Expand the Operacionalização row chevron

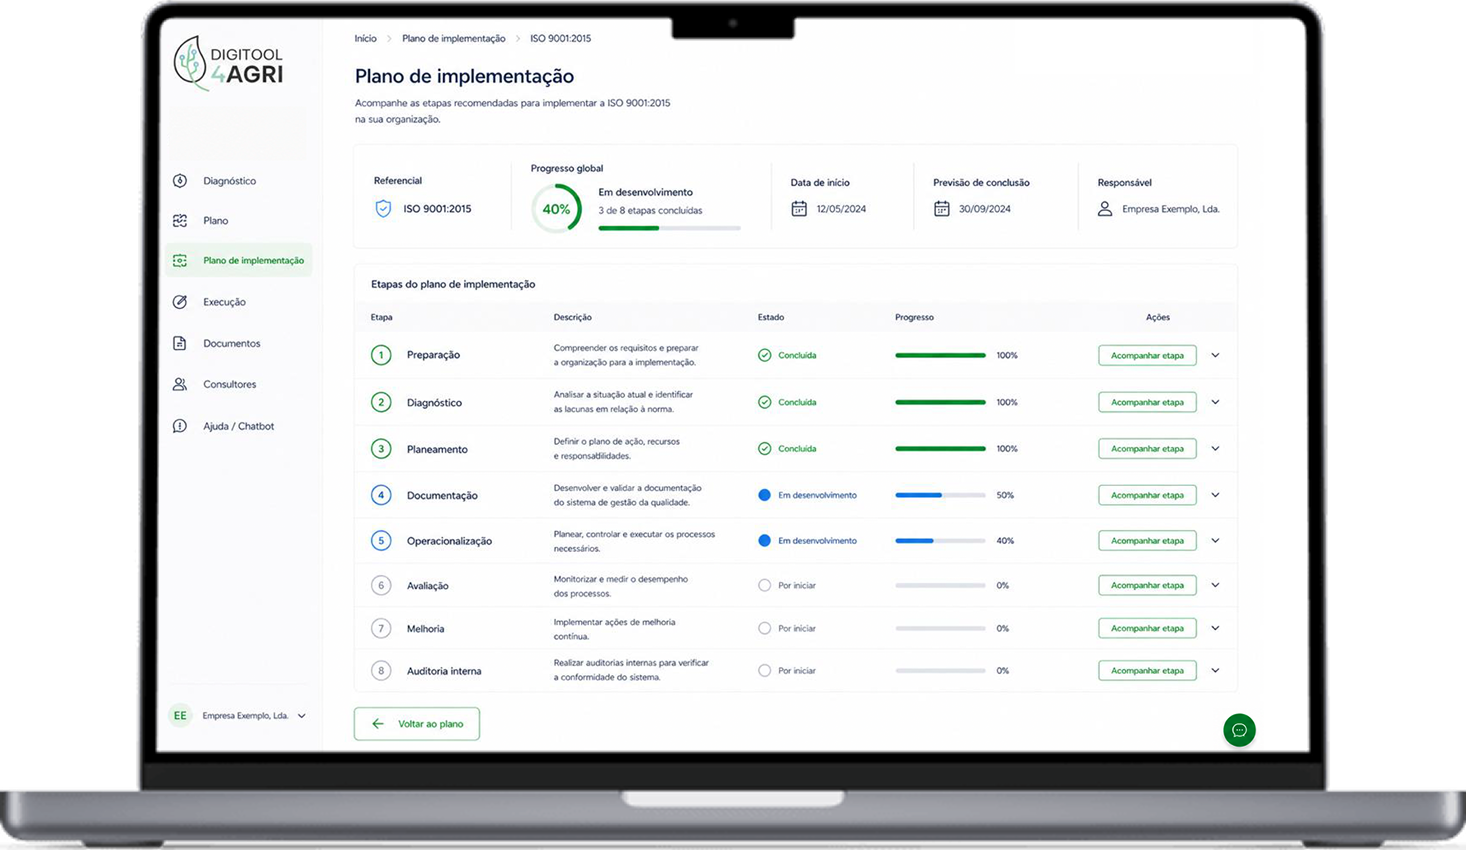pos(1215,541)
